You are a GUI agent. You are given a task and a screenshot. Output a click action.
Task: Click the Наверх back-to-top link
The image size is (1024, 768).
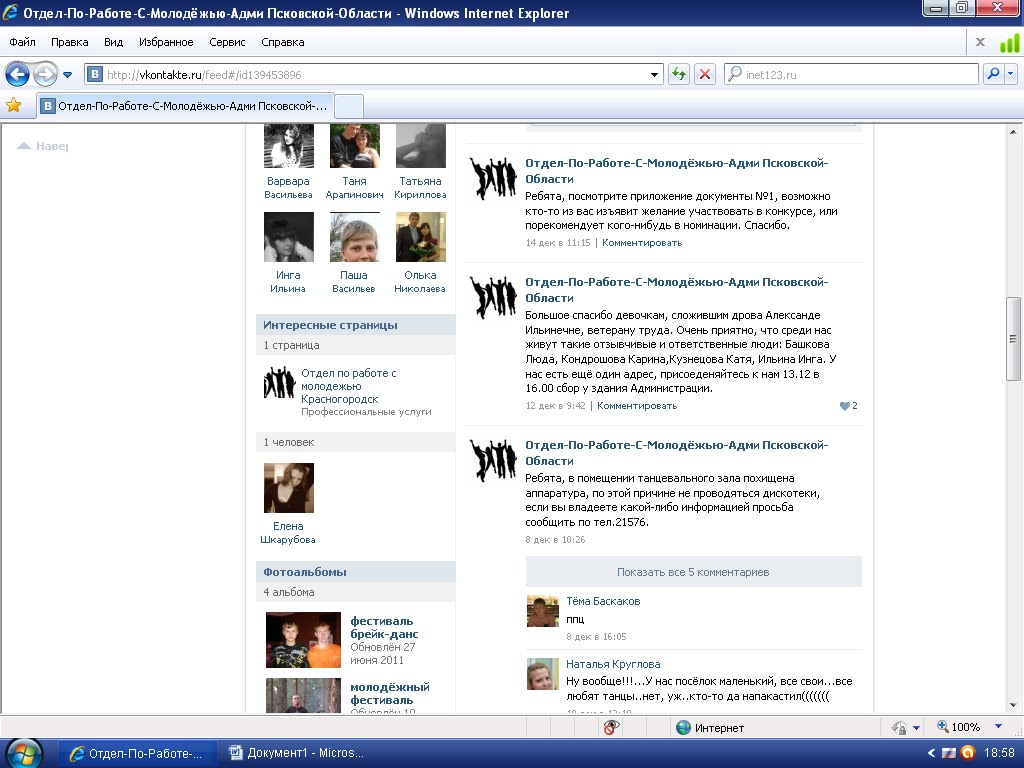click(x=43, y=146)
